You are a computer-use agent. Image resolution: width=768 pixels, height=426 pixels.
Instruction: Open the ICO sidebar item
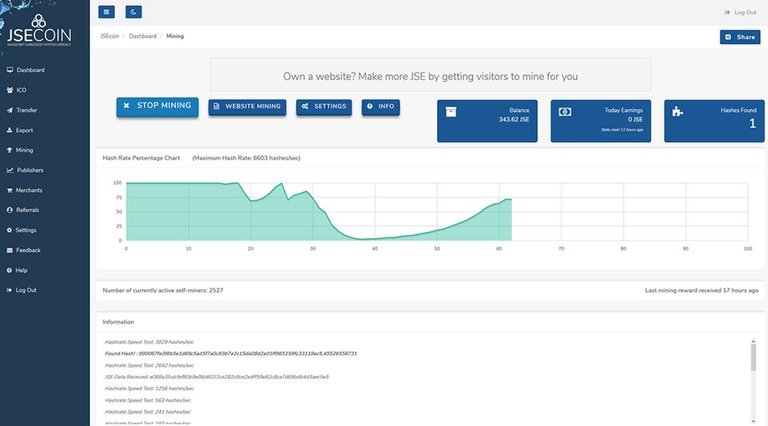(x=21, y=90)
